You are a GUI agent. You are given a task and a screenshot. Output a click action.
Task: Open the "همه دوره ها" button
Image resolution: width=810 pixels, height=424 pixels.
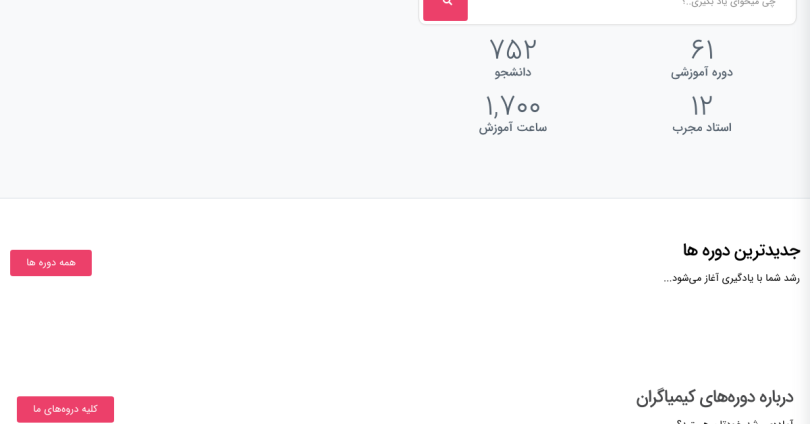51,263
